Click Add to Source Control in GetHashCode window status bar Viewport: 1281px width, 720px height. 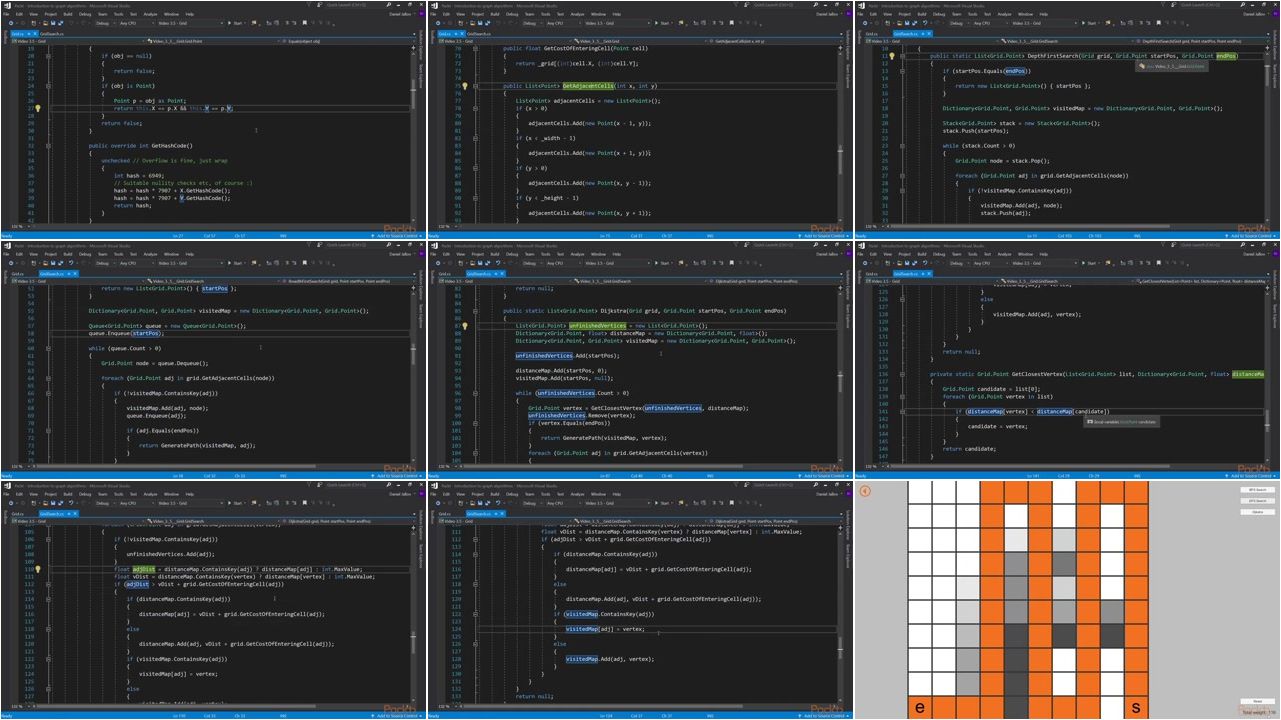tap(396, 236)
